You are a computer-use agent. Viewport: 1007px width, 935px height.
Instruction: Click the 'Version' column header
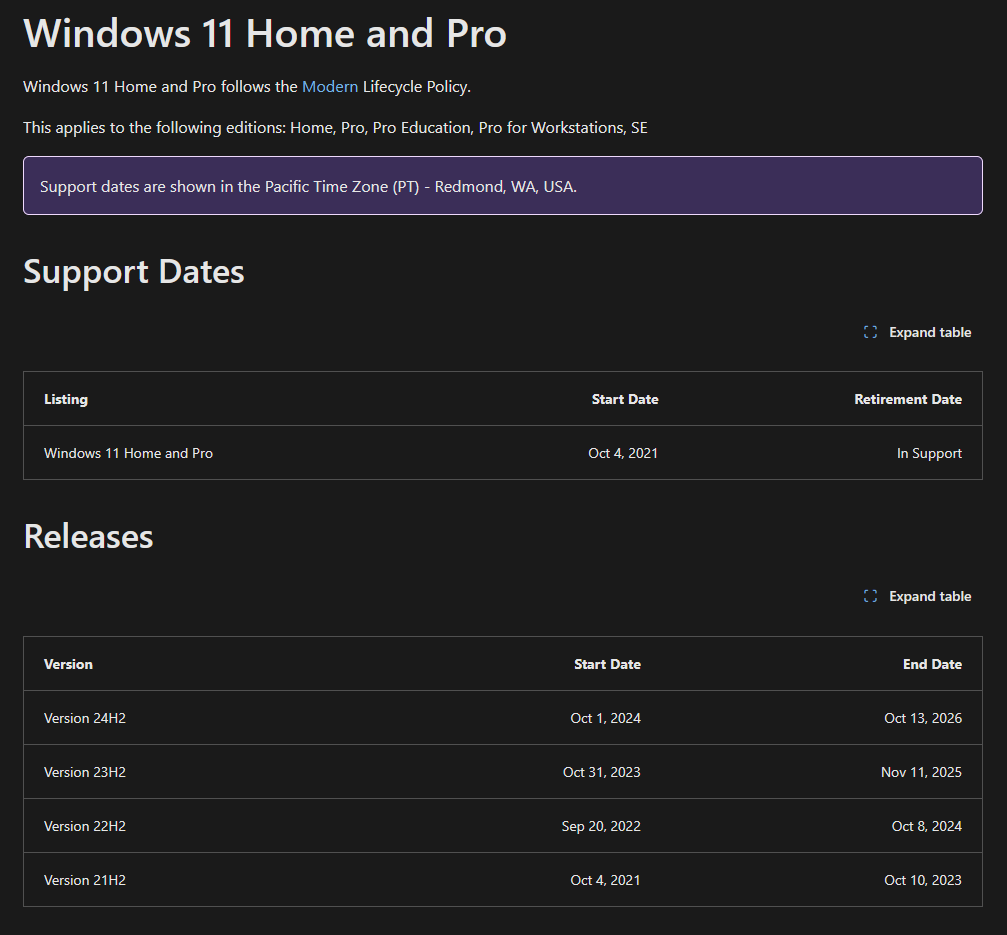coord(68,664)
